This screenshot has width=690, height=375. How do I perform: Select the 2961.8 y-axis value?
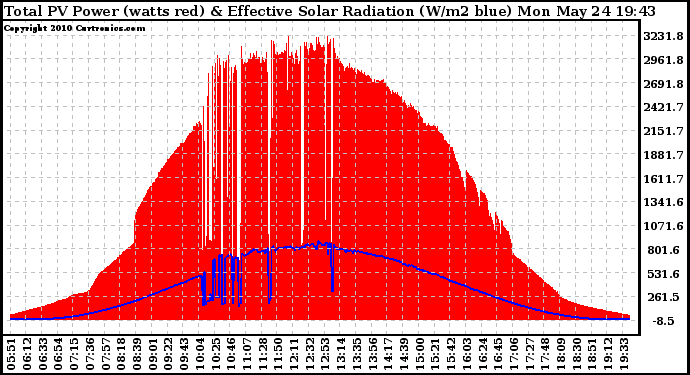(663, 60)
